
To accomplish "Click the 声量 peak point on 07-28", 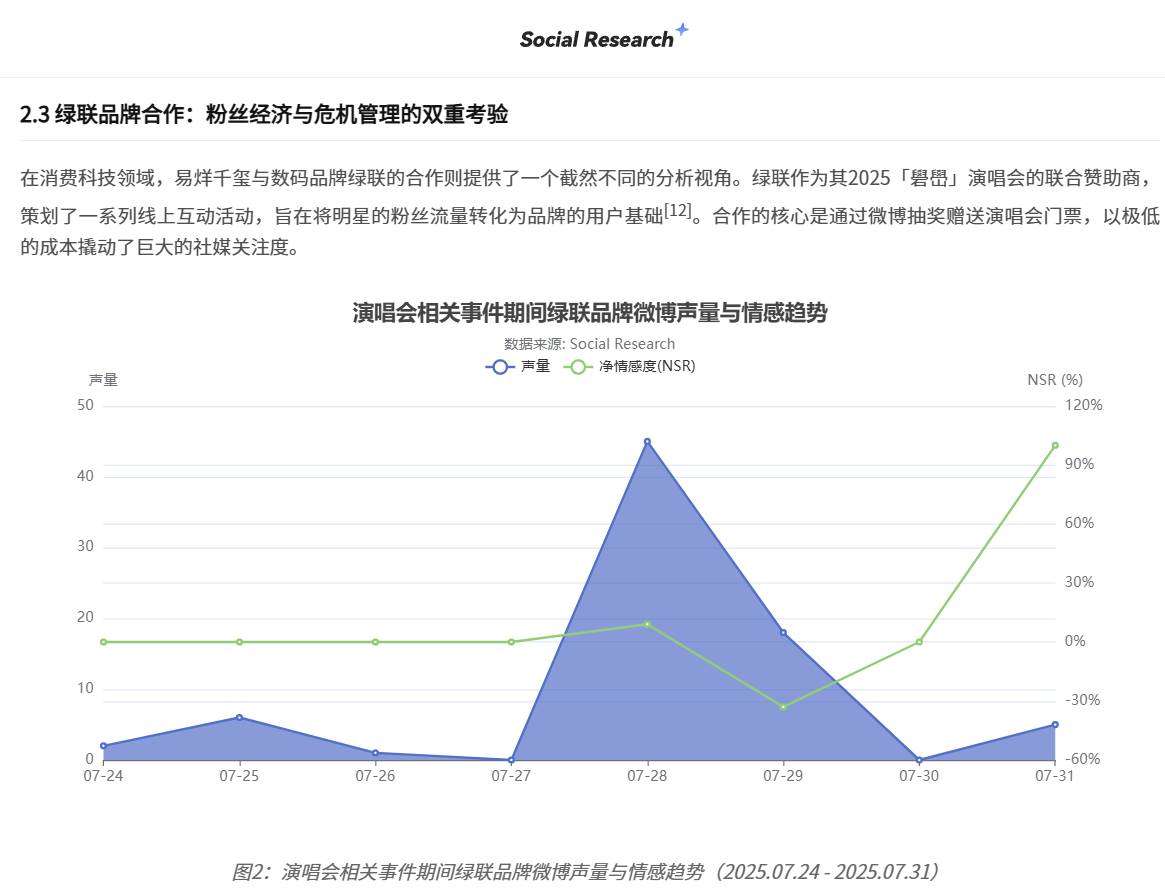I will click(x=647, y=441).
